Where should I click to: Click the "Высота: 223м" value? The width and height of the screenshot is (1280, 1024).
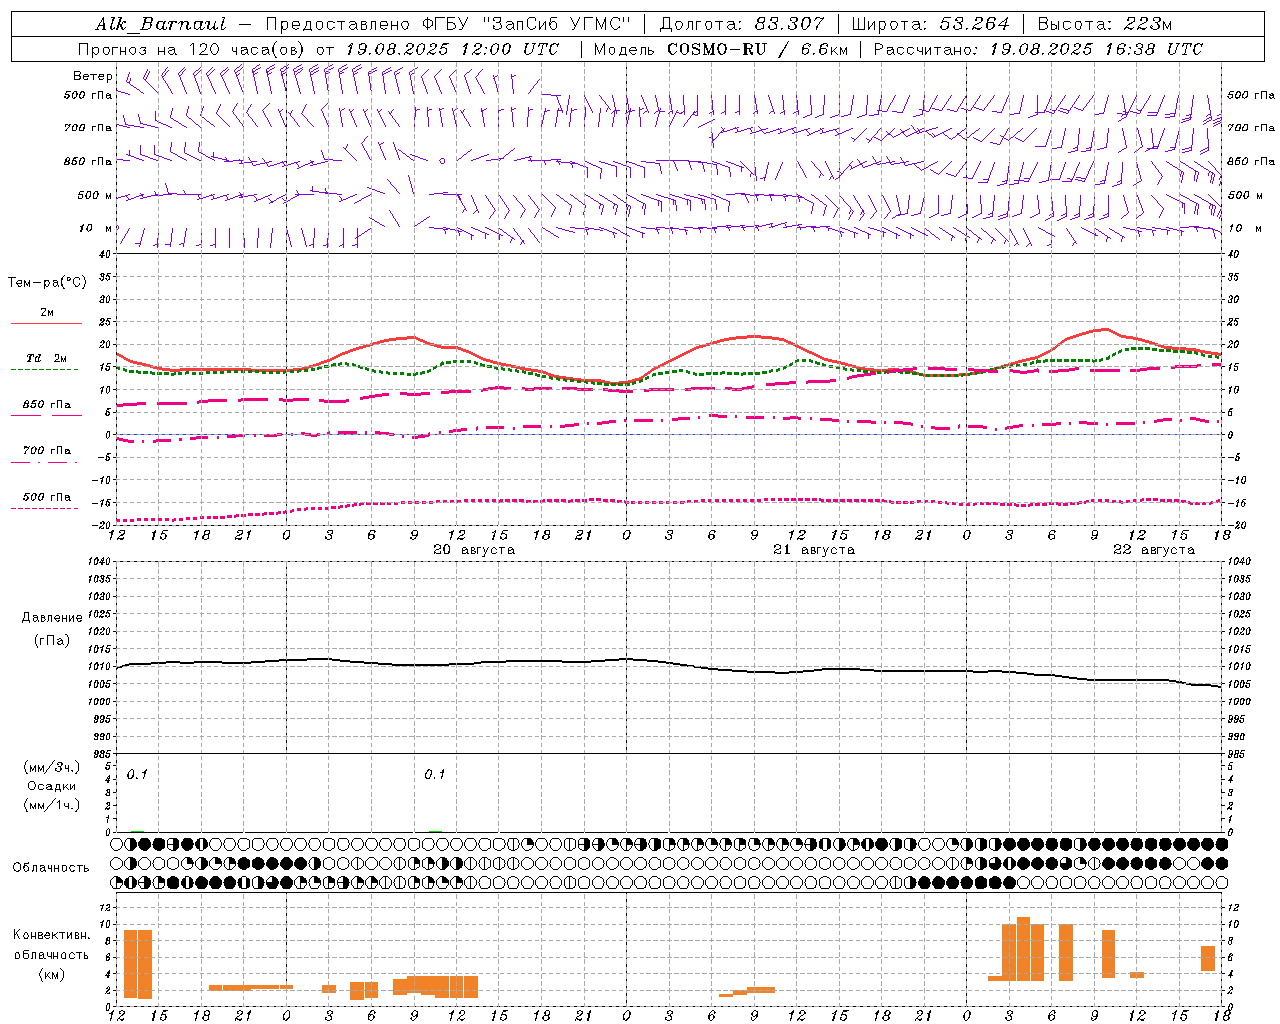[1104, 24]
